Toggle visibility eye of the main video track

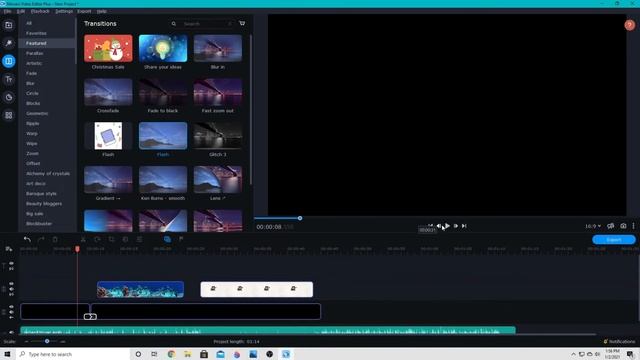(x=11, y=307)
